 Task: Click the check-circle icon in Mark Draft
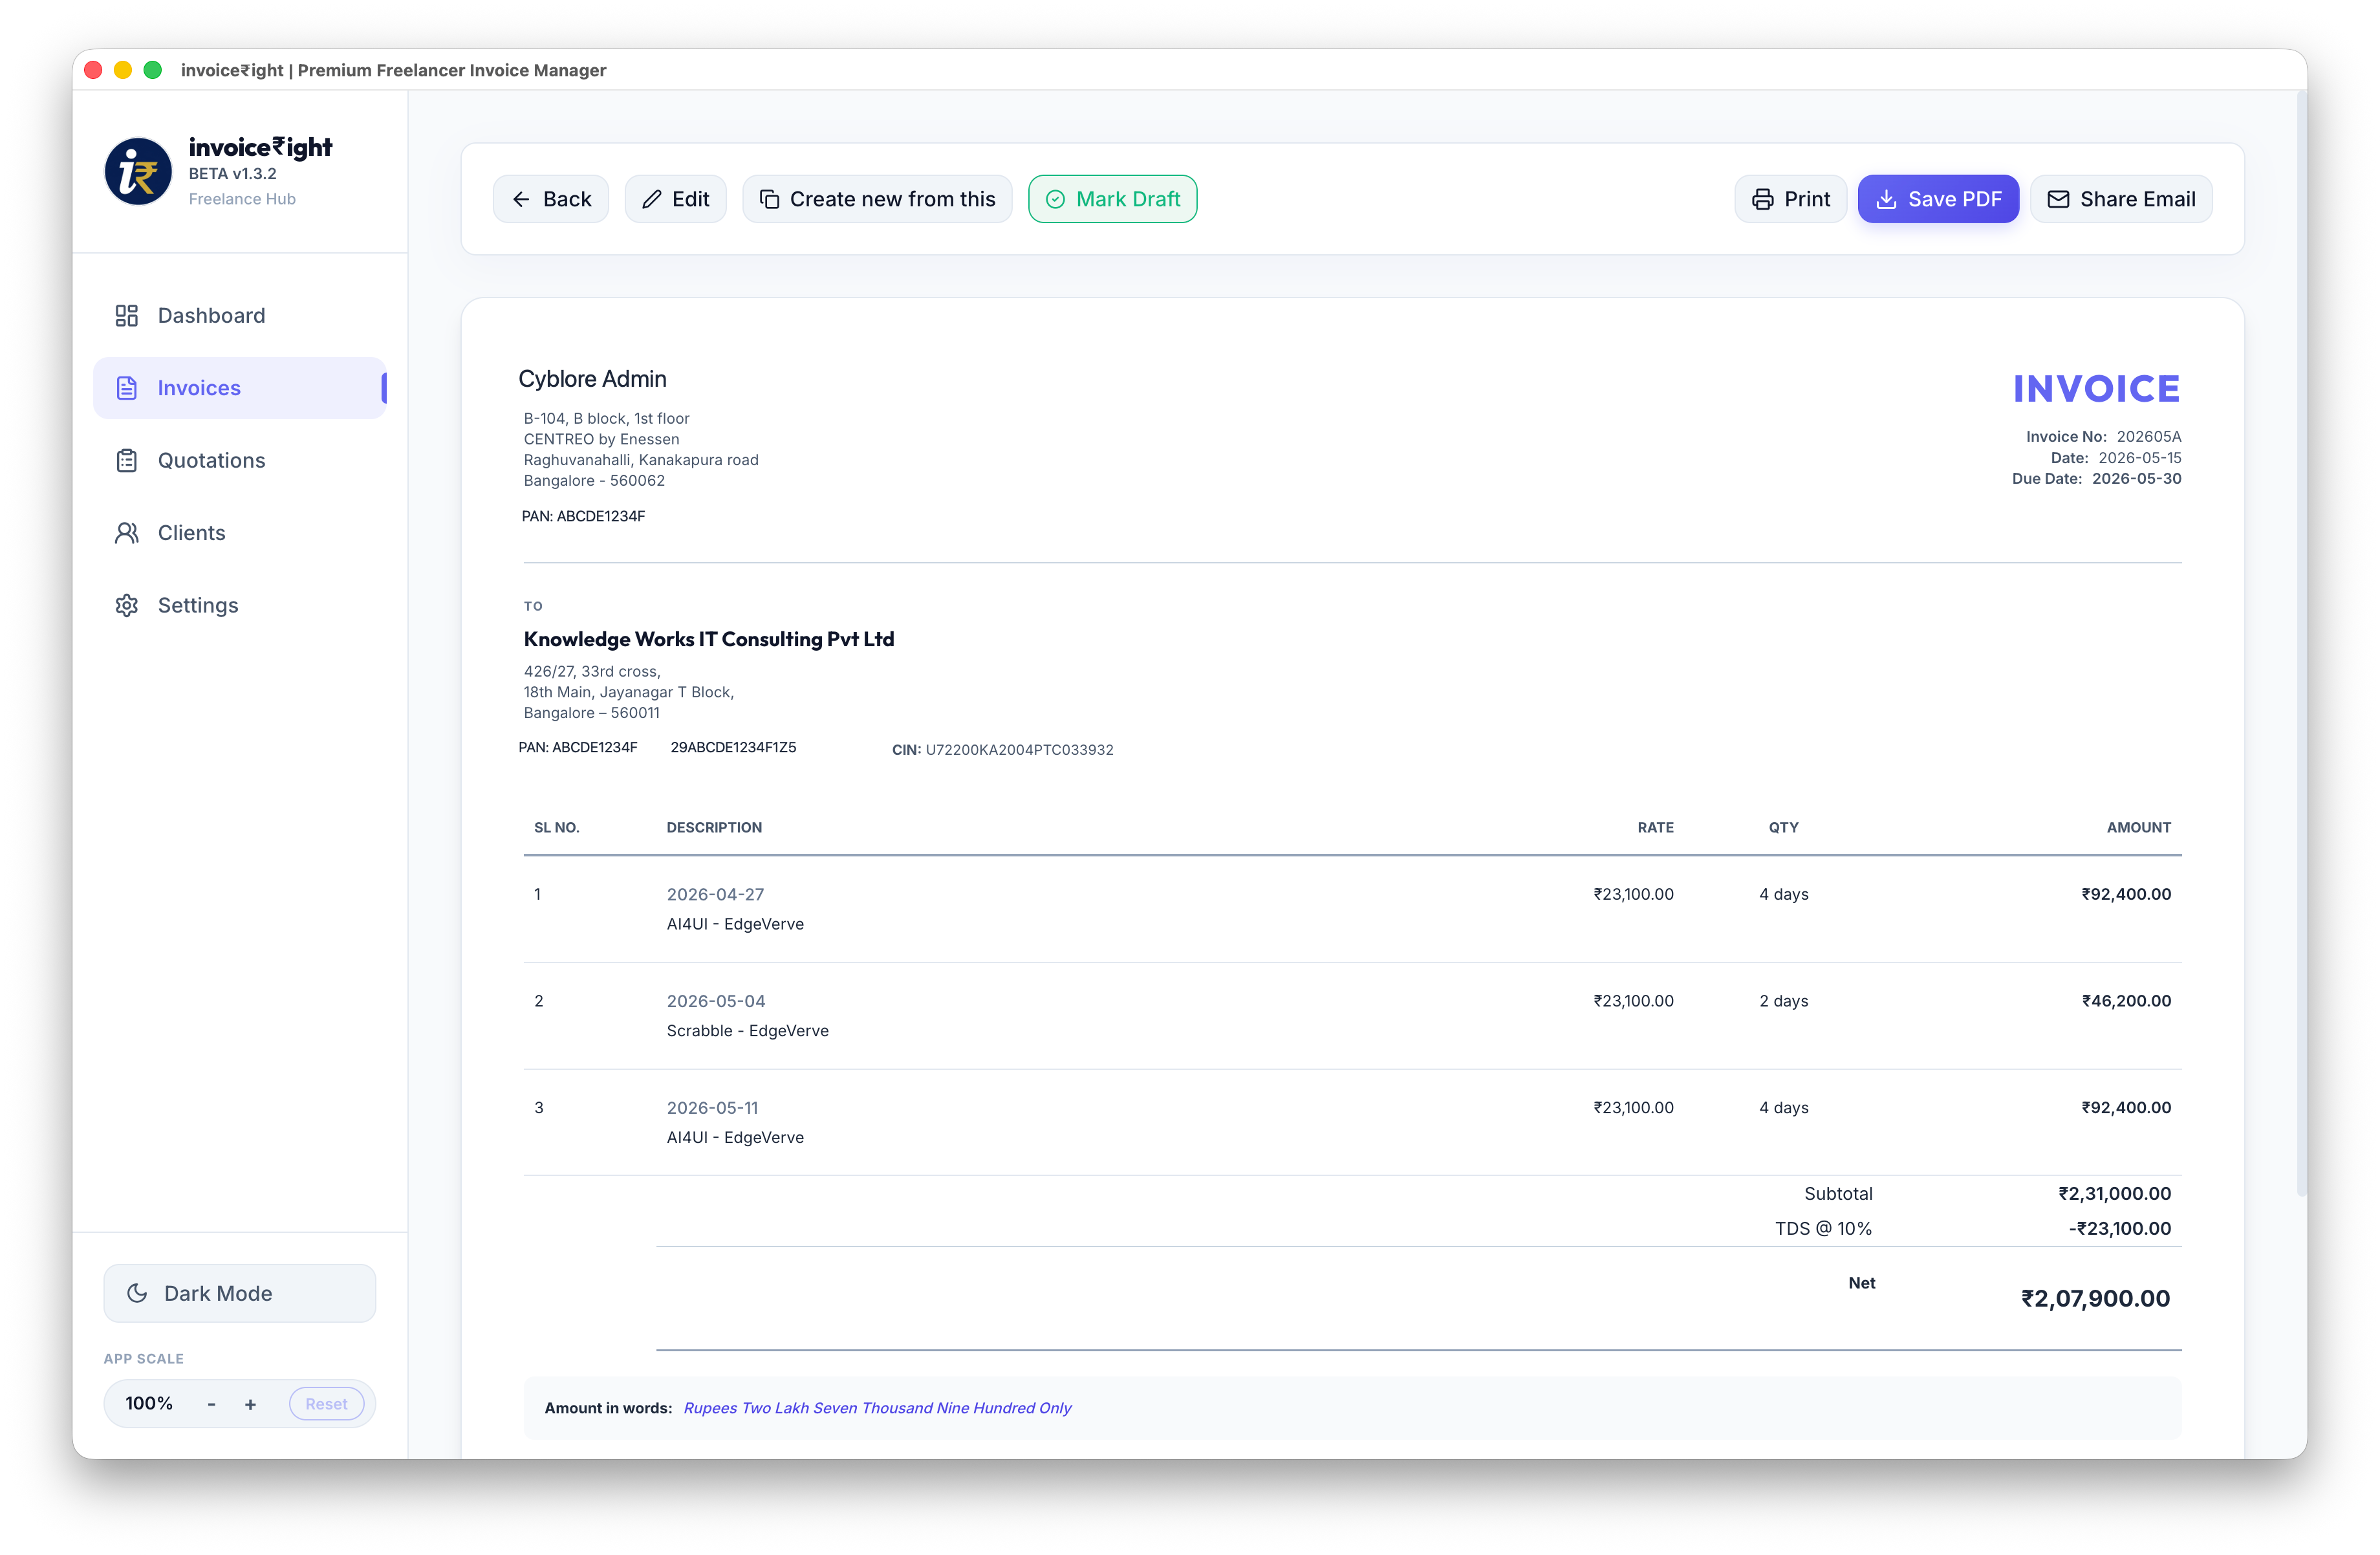(x=1055, y=200)
